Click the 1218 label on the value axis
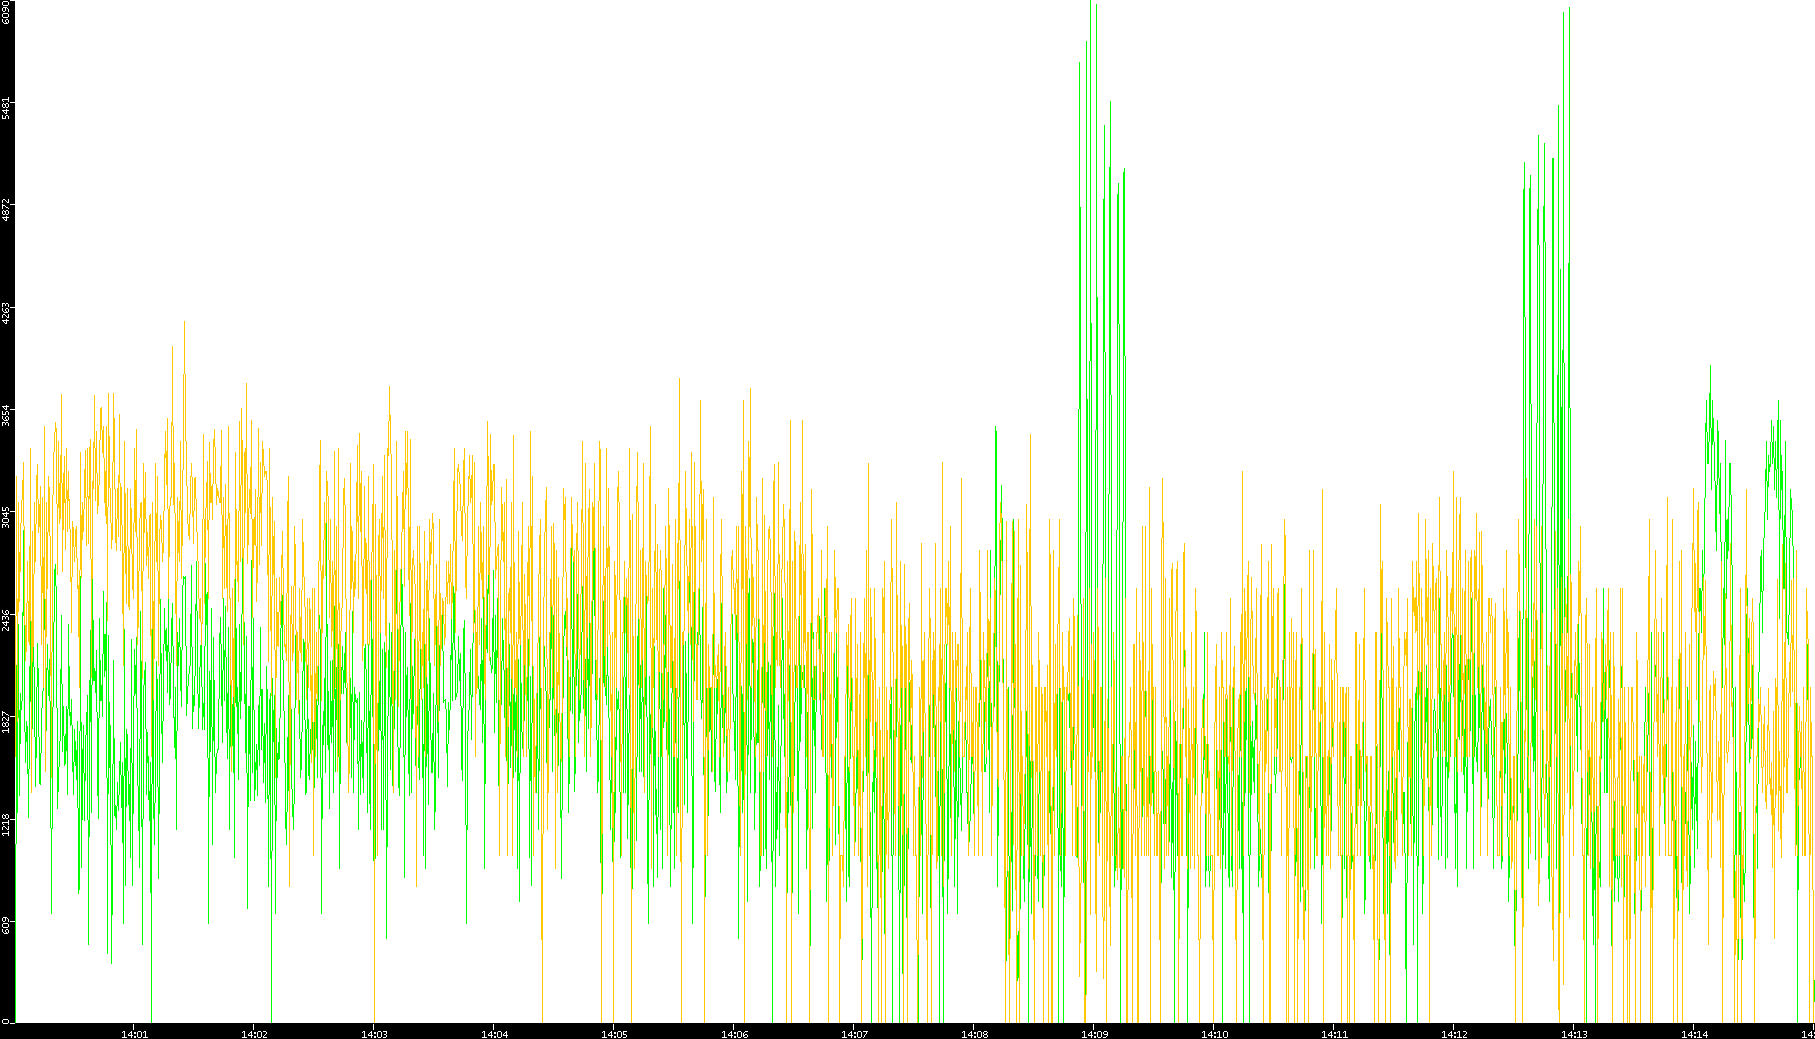The height and width of the screenshot is (1039, 1815). (7, 825)
